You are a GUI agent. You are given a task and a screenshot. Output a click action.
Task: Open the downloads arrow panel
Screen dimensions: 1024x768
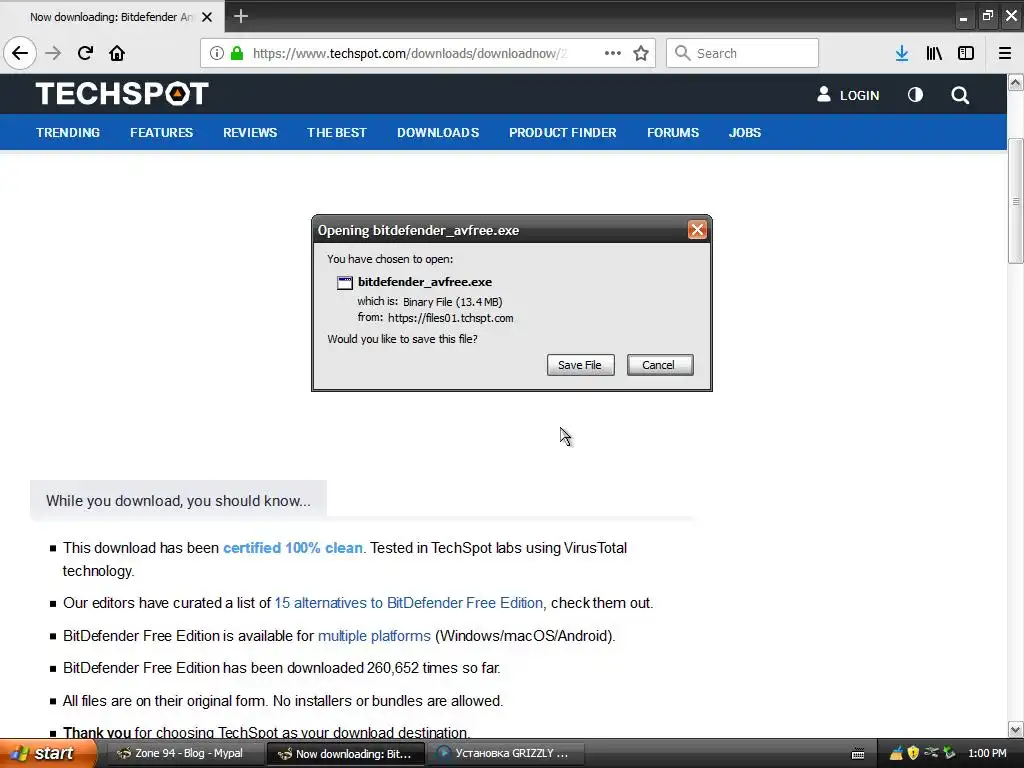[902, 53]
